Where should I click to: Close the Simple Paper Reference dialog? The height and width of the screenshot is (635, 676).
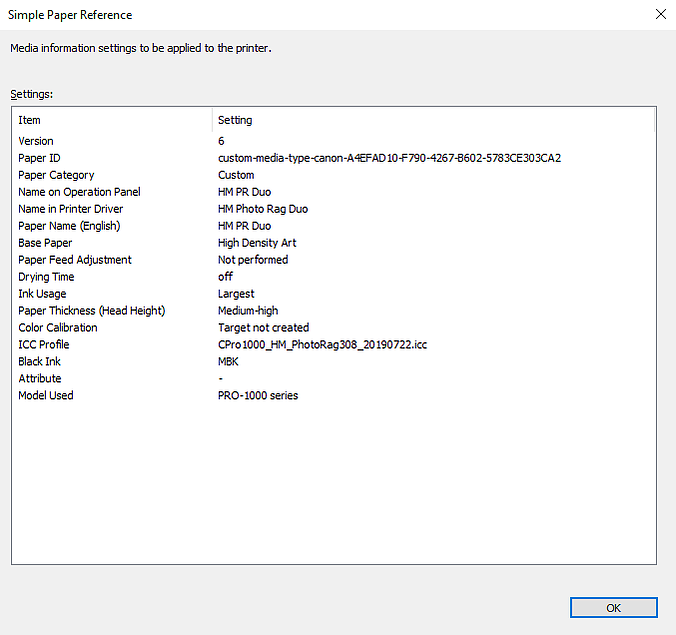tap(660, 14)
